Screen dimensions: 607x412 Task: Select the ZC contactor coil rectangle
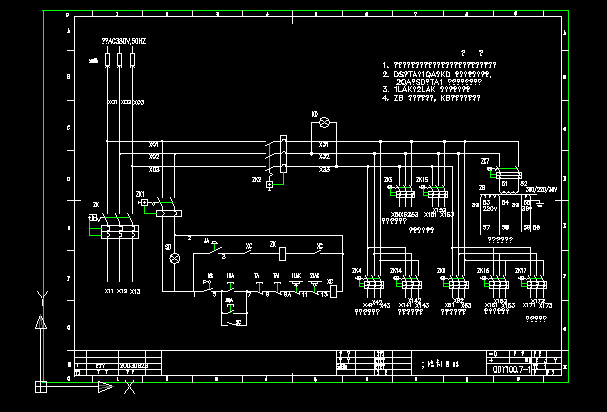[x=282, y=254]
